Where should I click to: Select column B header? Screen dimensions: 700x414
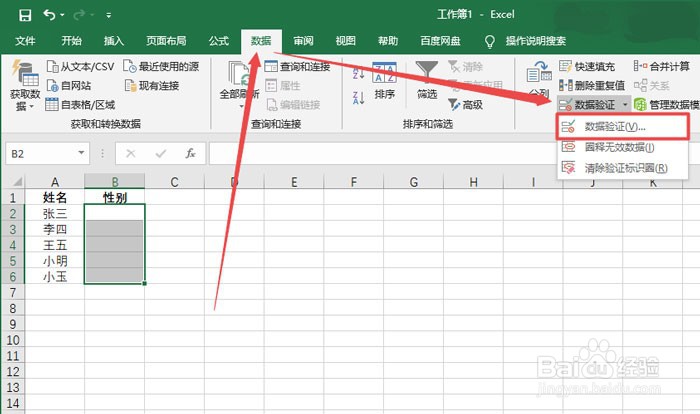click(115, 182)
